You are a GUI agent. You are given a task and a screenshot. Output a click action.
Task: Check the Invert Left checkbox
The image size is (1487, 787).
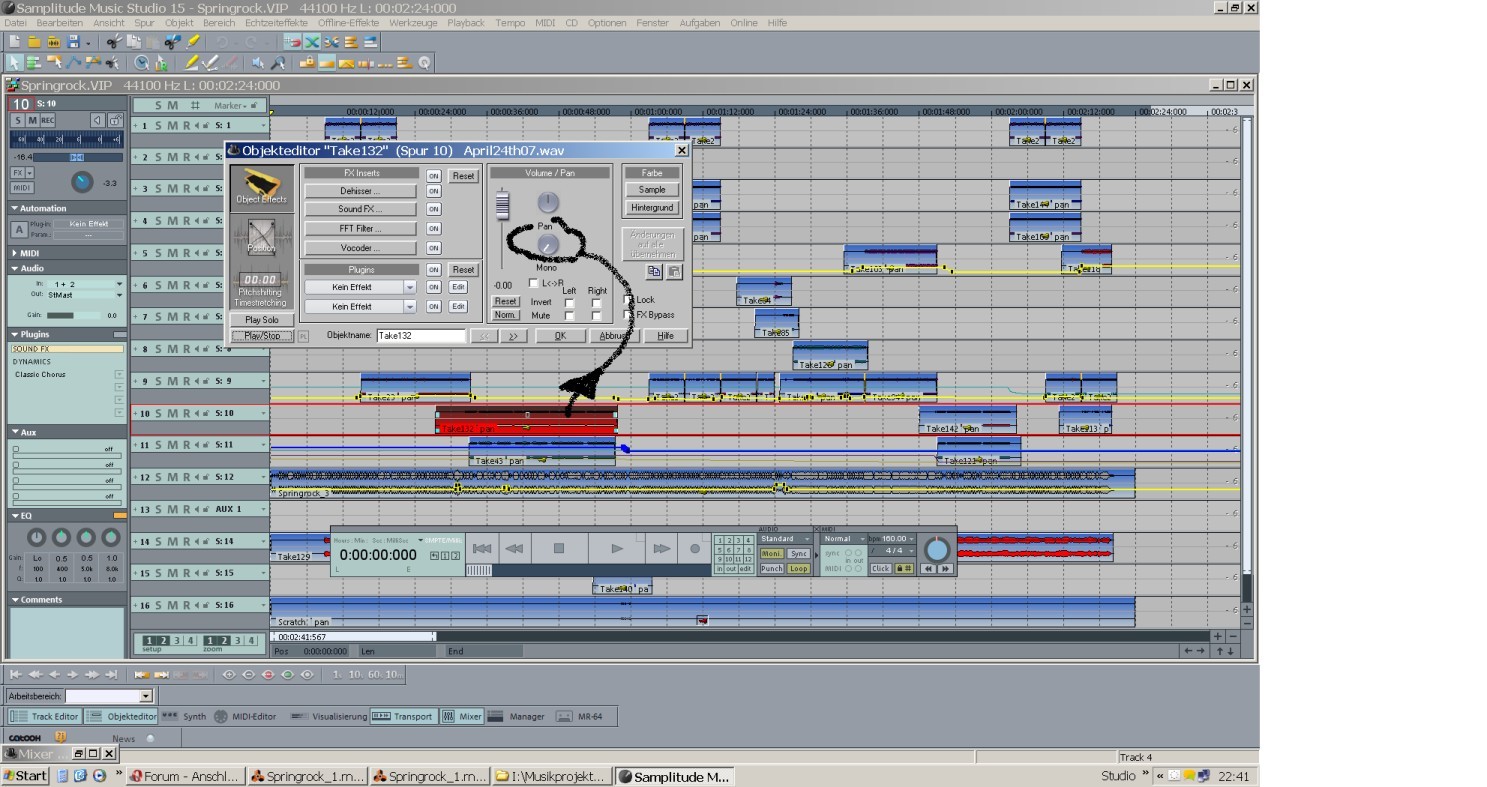pyautogui.click(x=569, y=303)
